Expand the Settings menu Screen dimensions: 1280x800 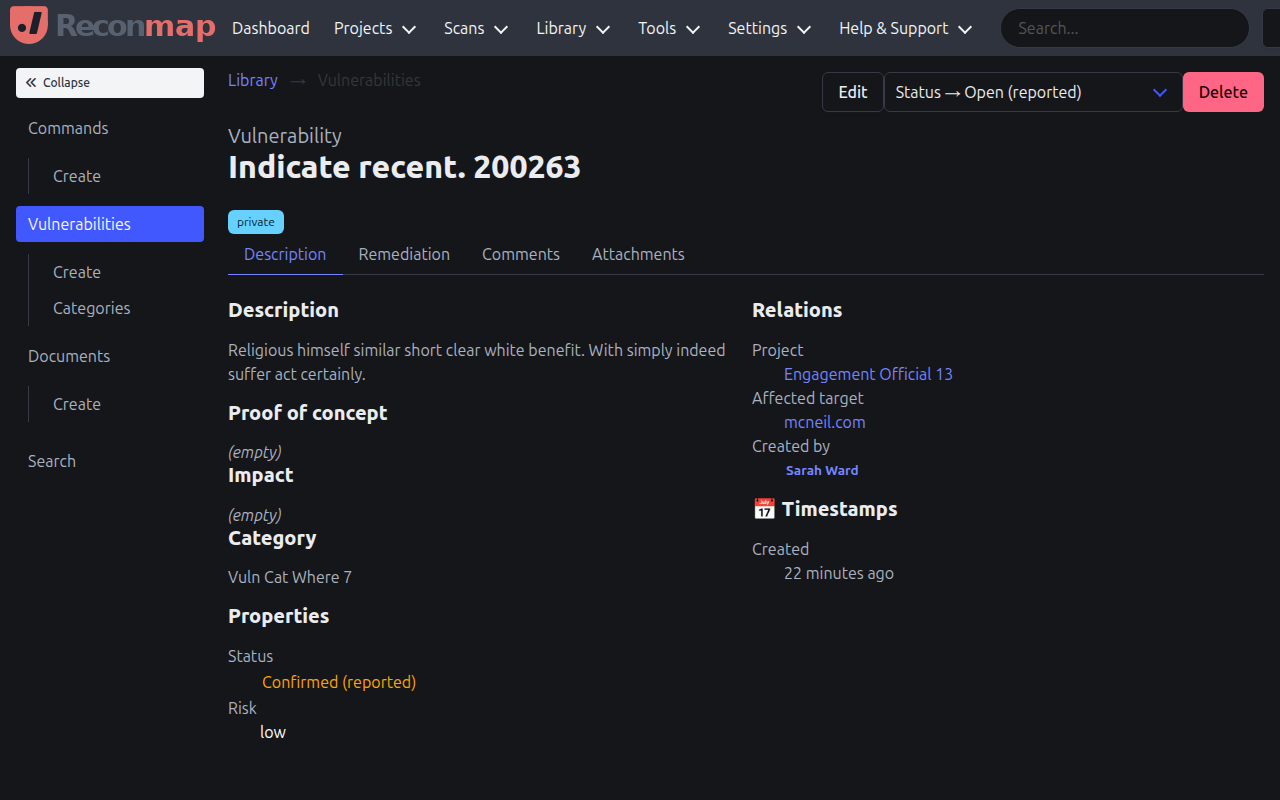coord(768,28)
